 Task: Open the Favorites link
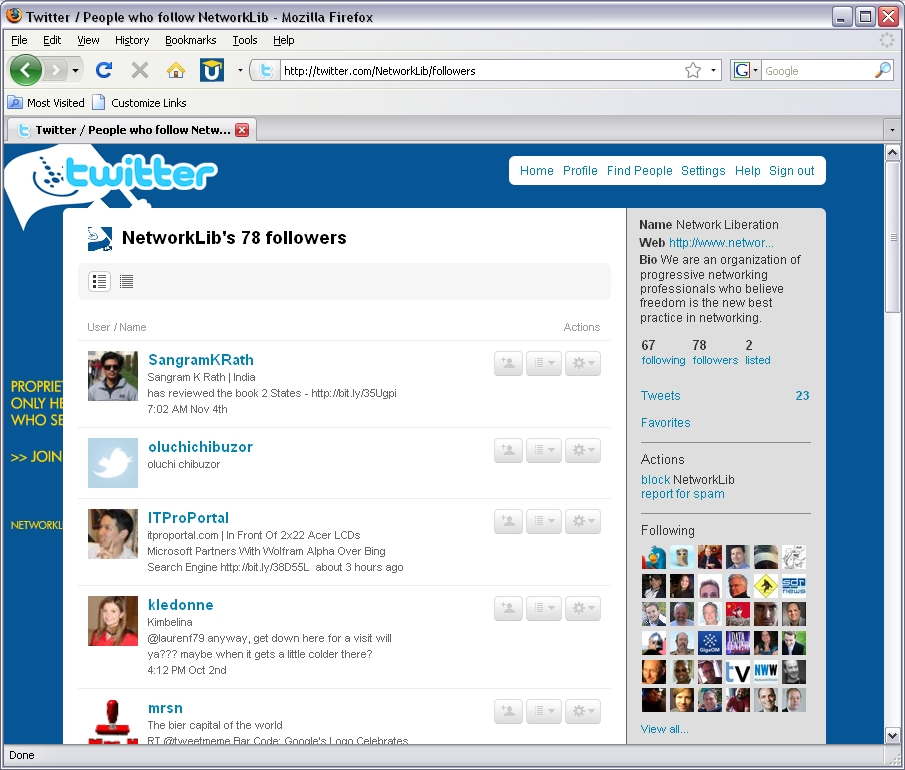click(665, 423)
